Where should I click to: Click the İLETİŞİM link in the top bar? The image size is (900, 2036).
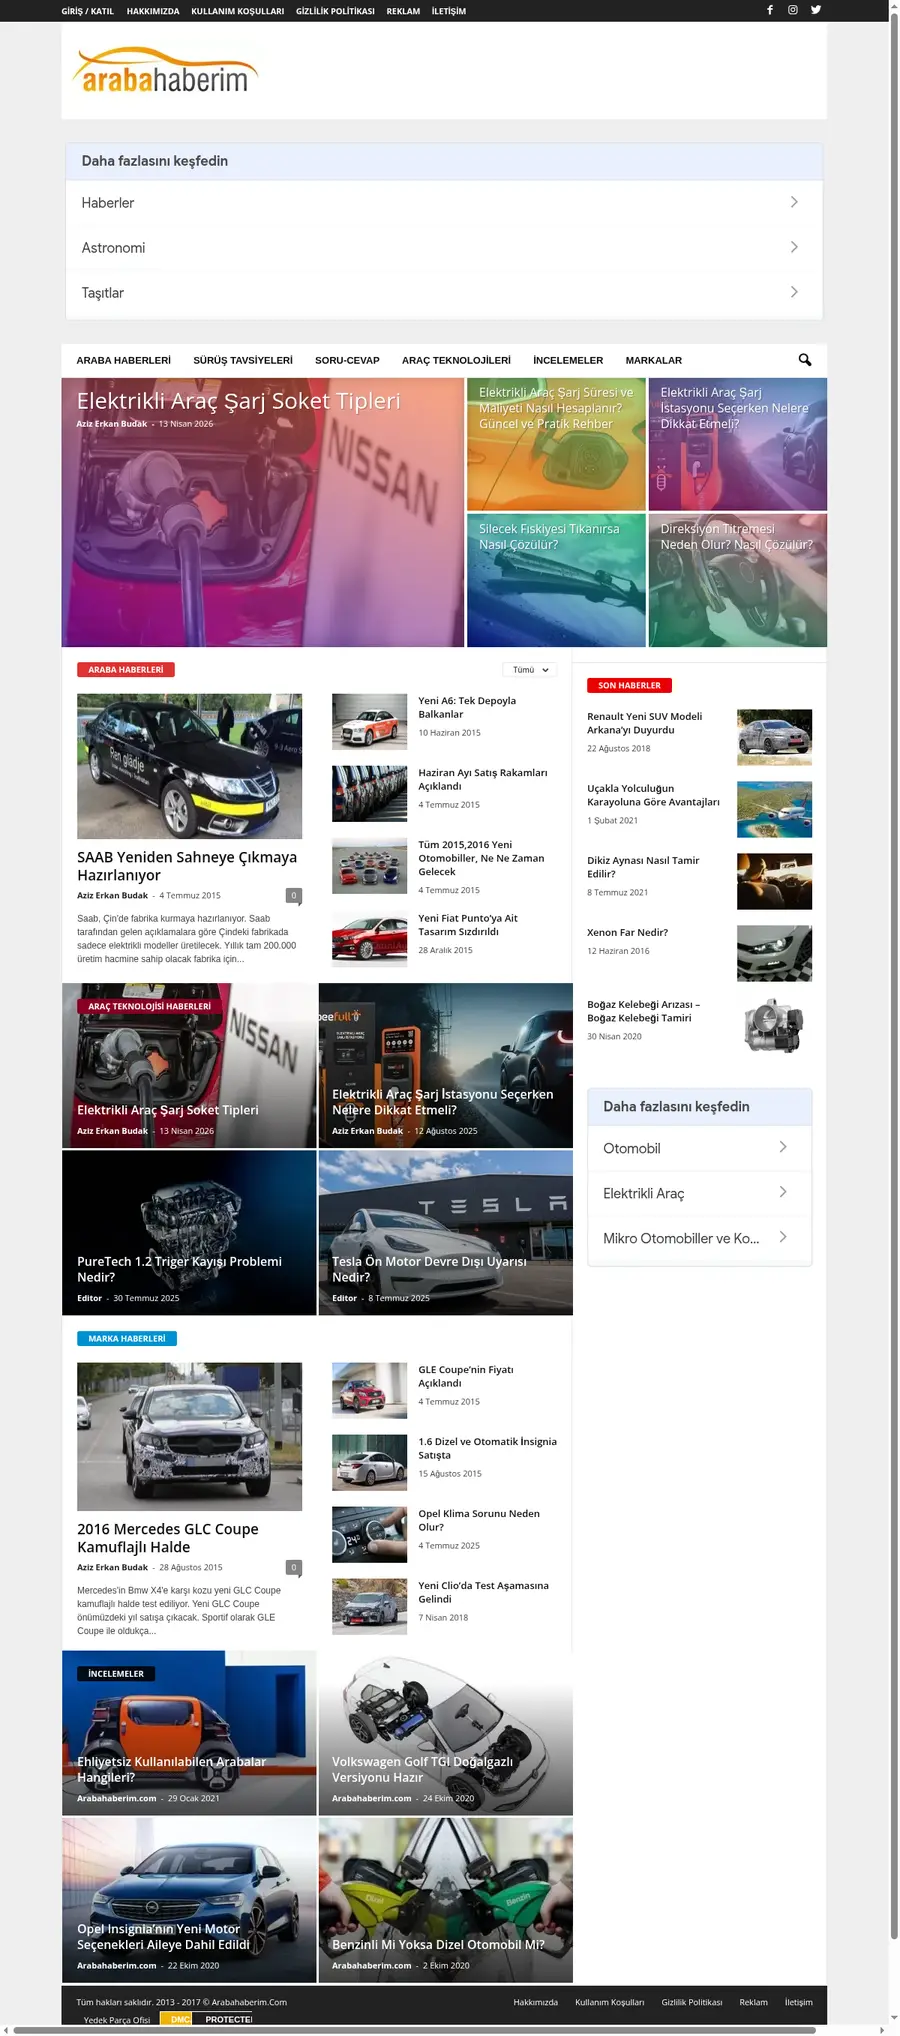[x=449, y=11]
